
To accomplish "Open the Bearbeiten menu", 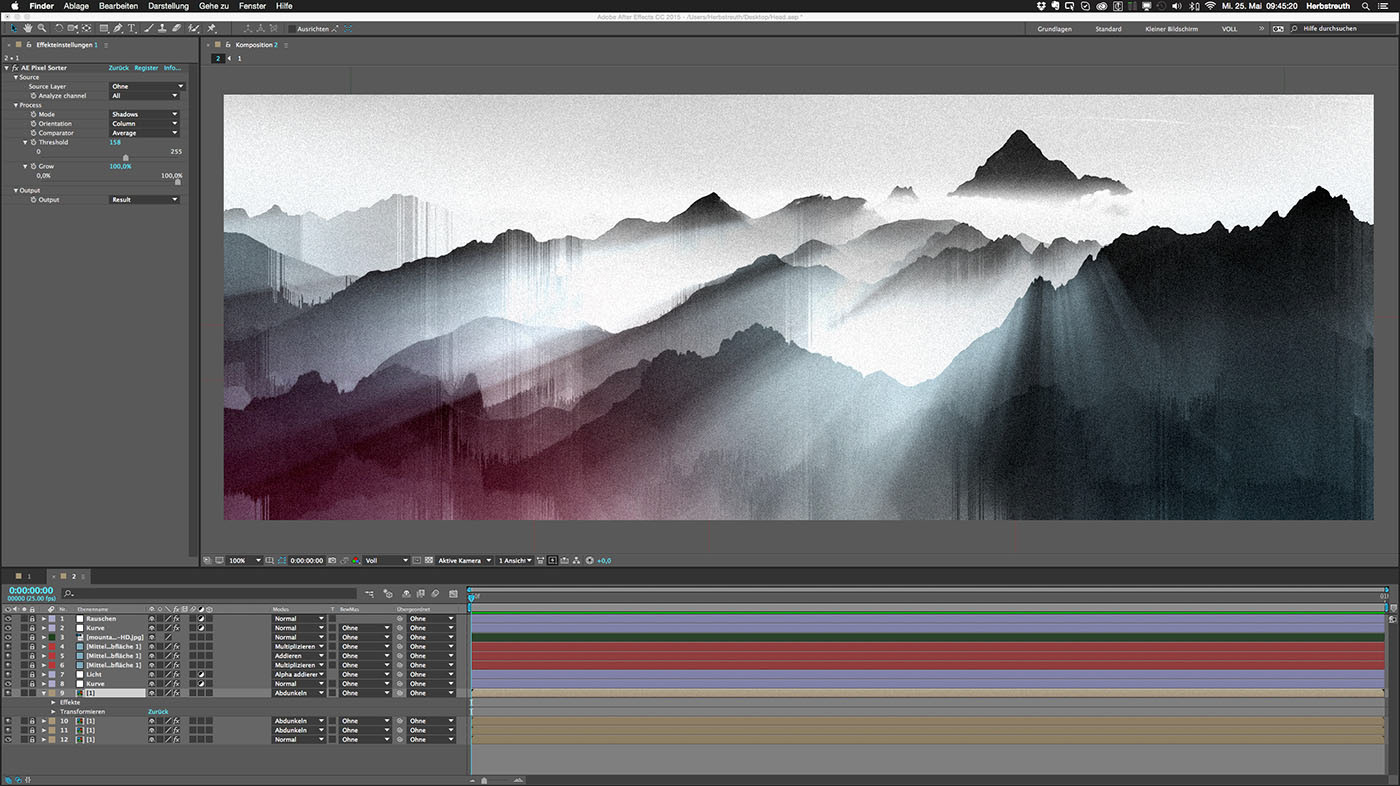I will [118, 6].
